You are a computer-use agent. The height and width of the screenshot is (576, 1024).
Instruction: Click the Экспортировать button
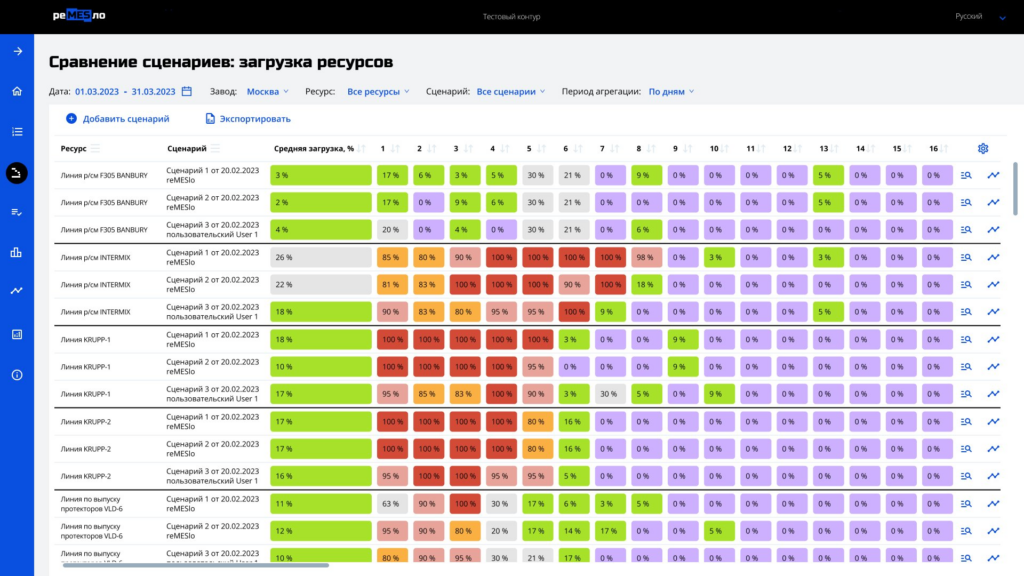(x=247, y=119)
